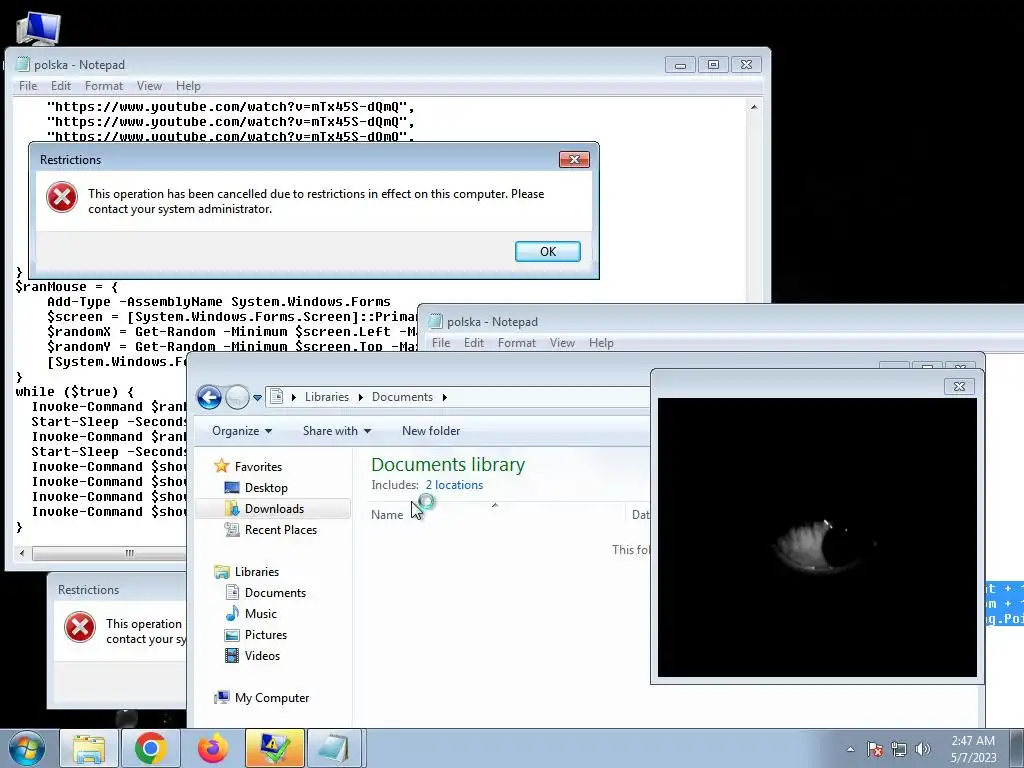1024x768 pixels.
Task: Switch to Notepad taskbar item
Action: (334, 748)
